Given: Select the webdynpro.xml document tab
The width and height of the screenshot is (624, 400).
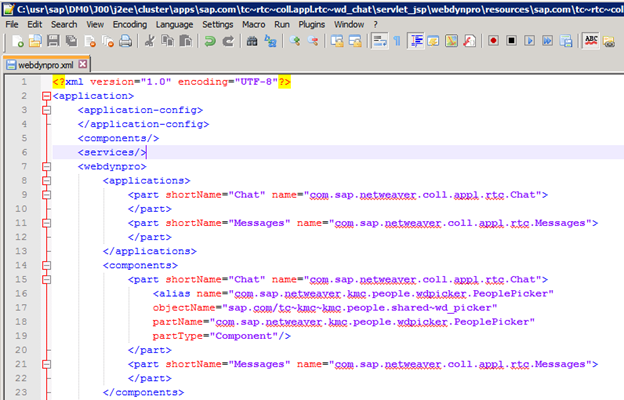Looking at the screenshot, I should tap(46, 64).
